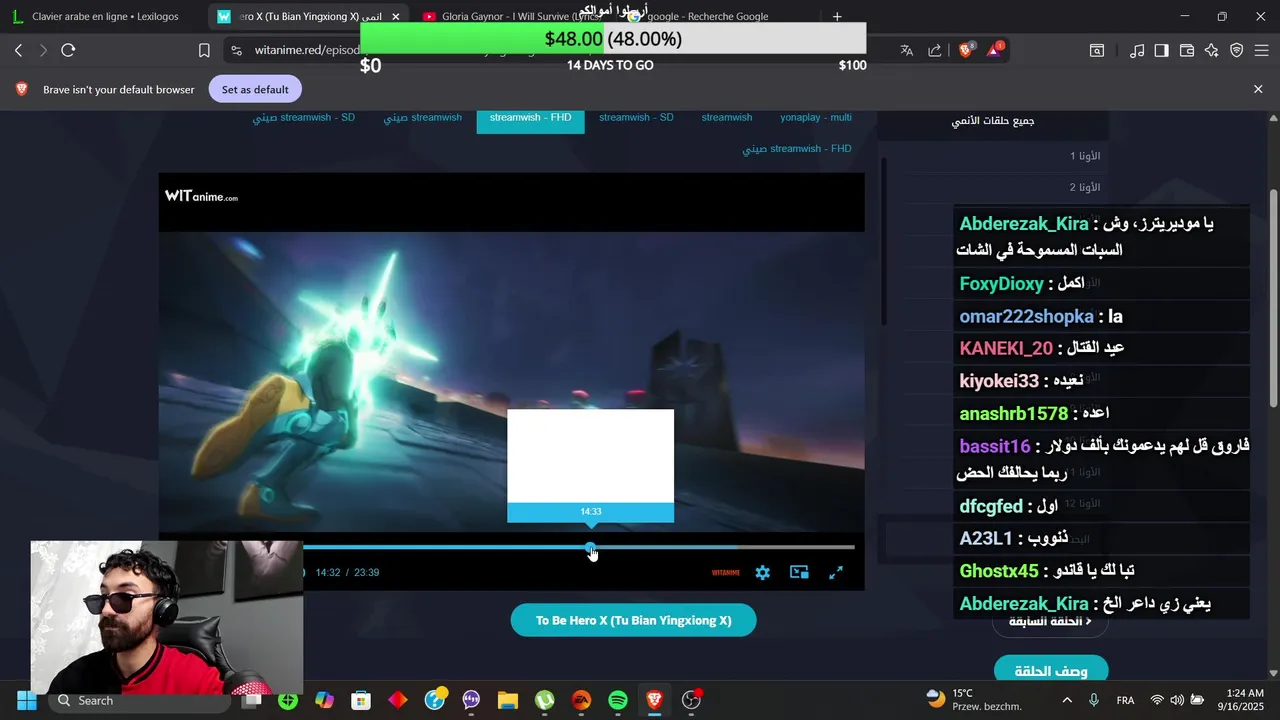
Task: Switch the FRA keyboard language indicator
Action: pyautogui.click(x=1125, y=700)
